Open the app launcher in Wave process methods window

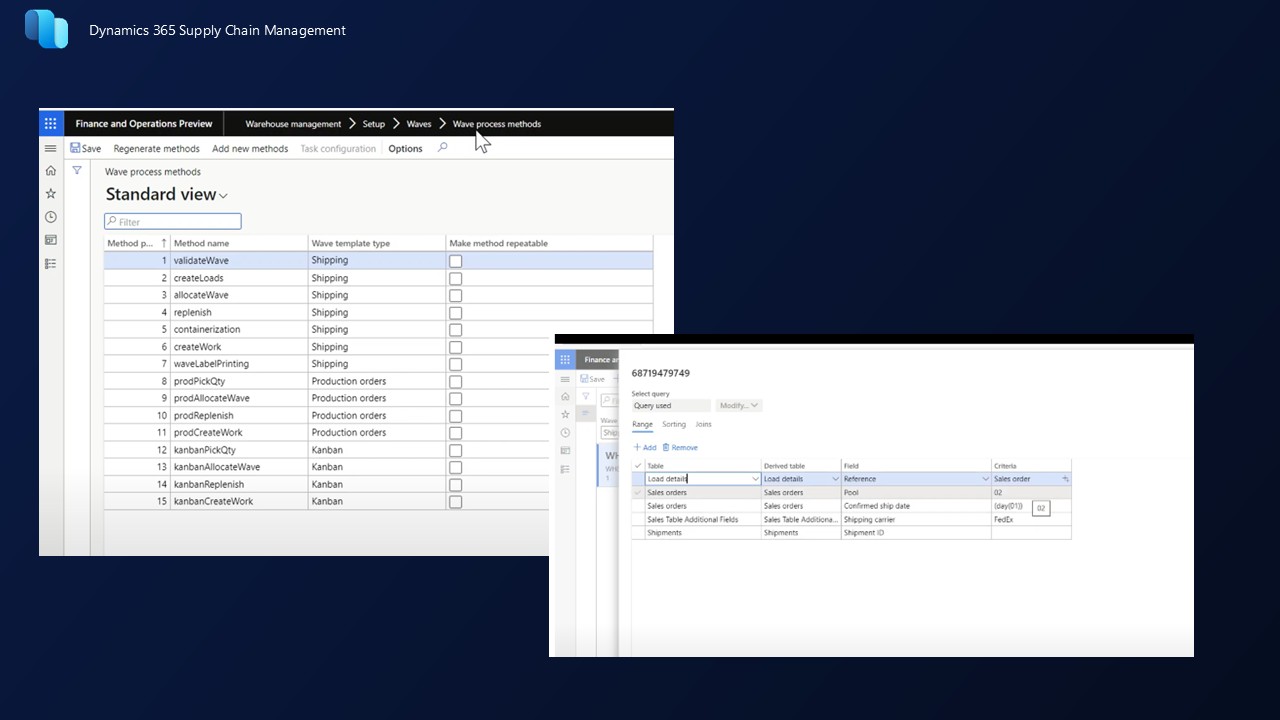click(x=51, y=124)
